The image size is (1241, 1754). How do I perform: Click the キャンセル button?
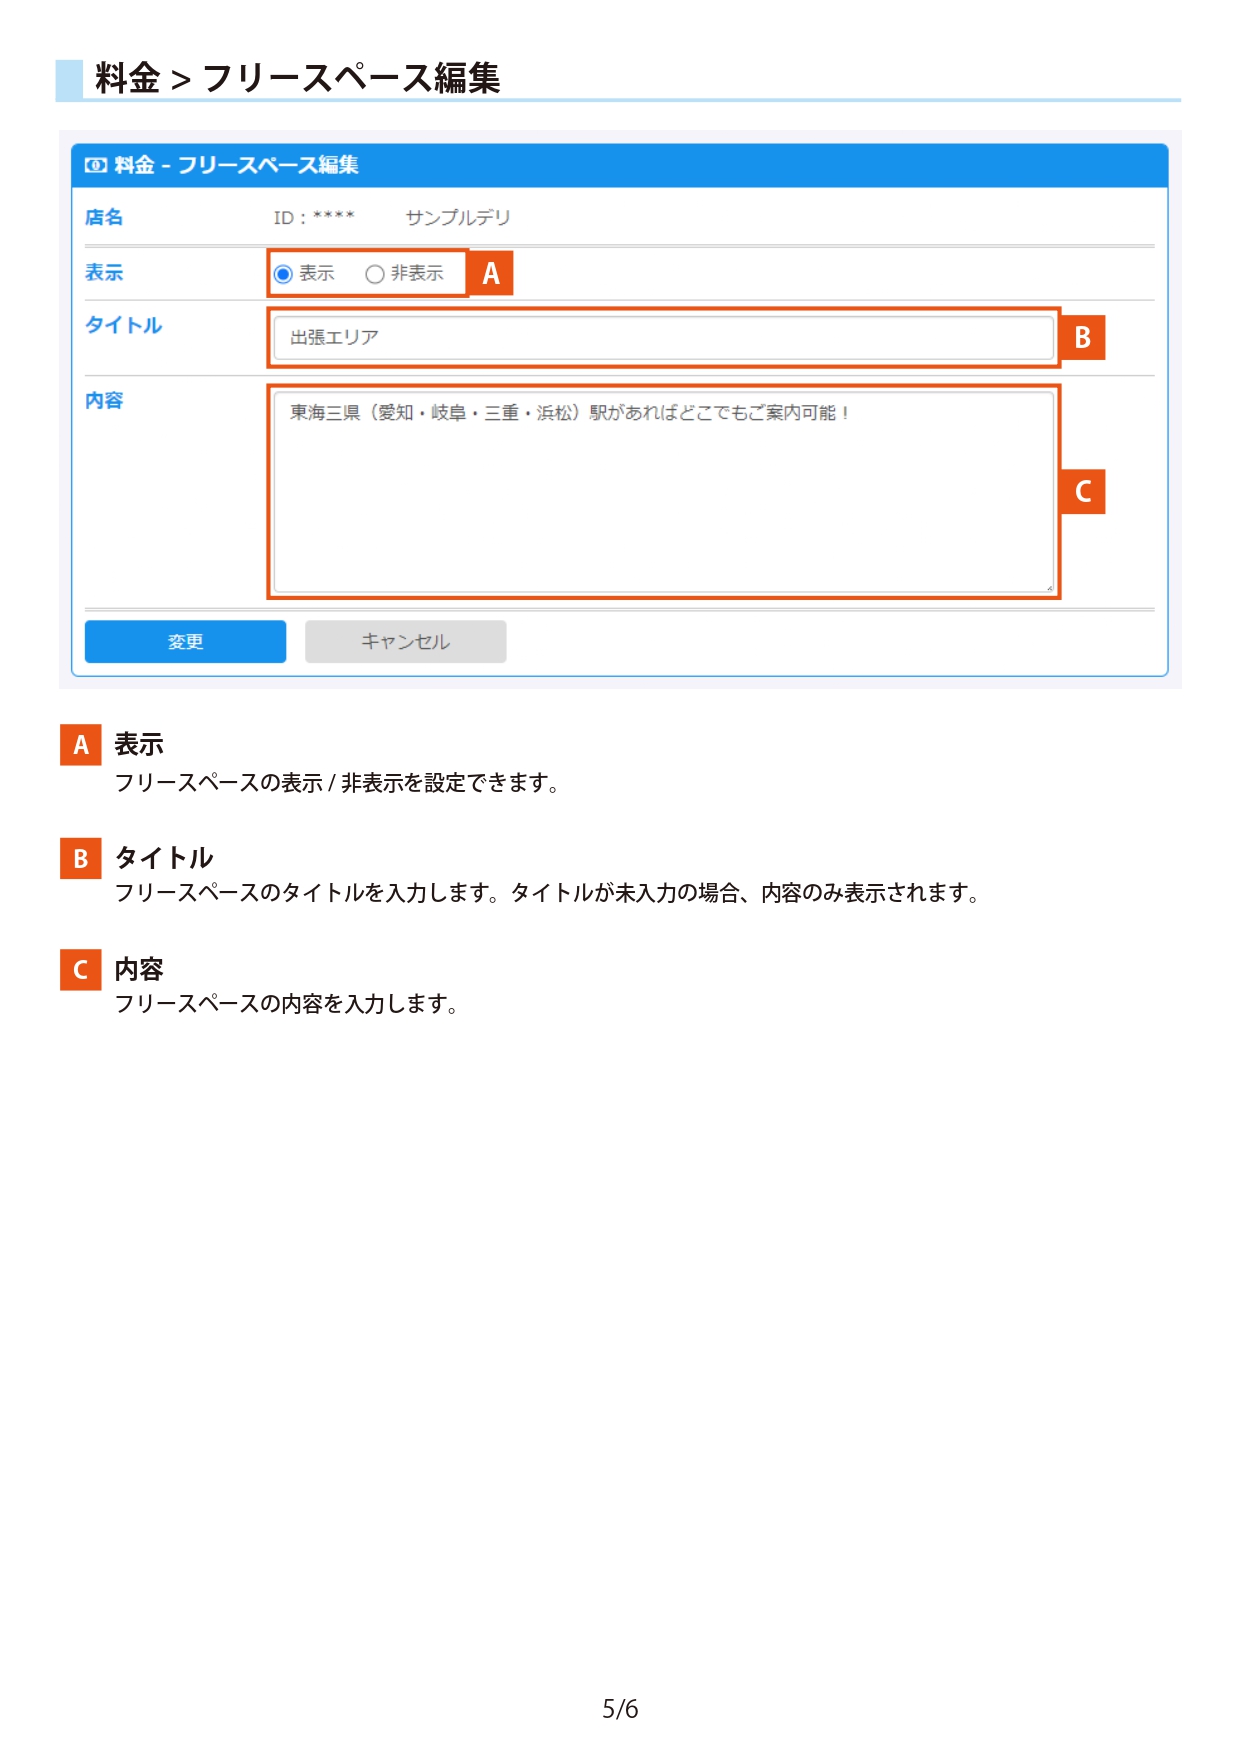click(406, 642)
